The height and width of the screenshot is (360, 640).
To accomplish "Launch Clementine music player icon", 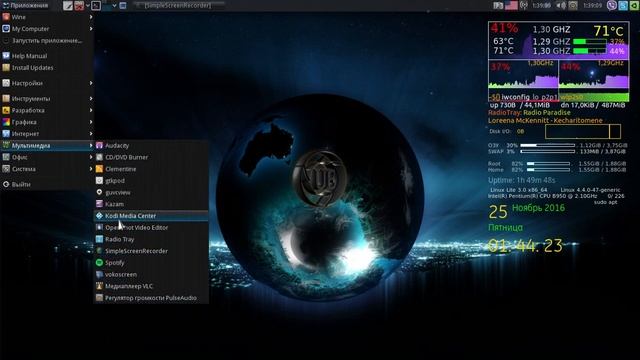I will [x=99, y=169].
